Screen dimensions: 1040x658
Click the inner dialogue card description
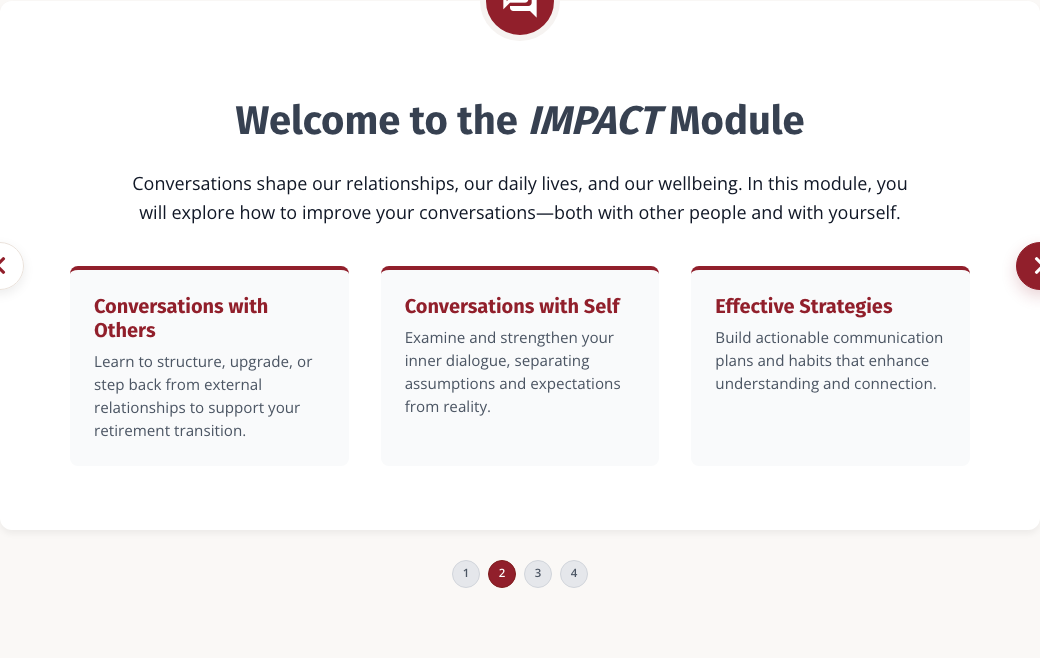(513, 372)
